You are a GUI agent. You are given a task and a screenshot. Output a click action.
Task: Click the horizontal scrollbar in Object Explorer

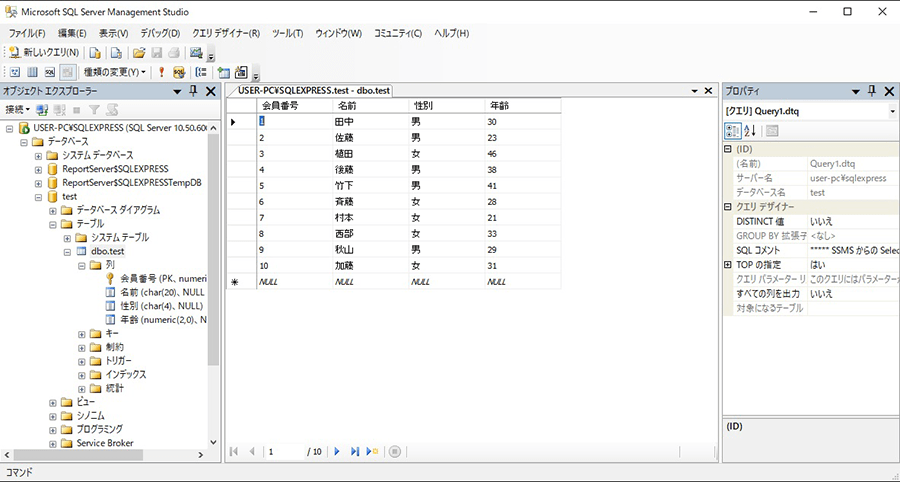click(x=76, y=455)
